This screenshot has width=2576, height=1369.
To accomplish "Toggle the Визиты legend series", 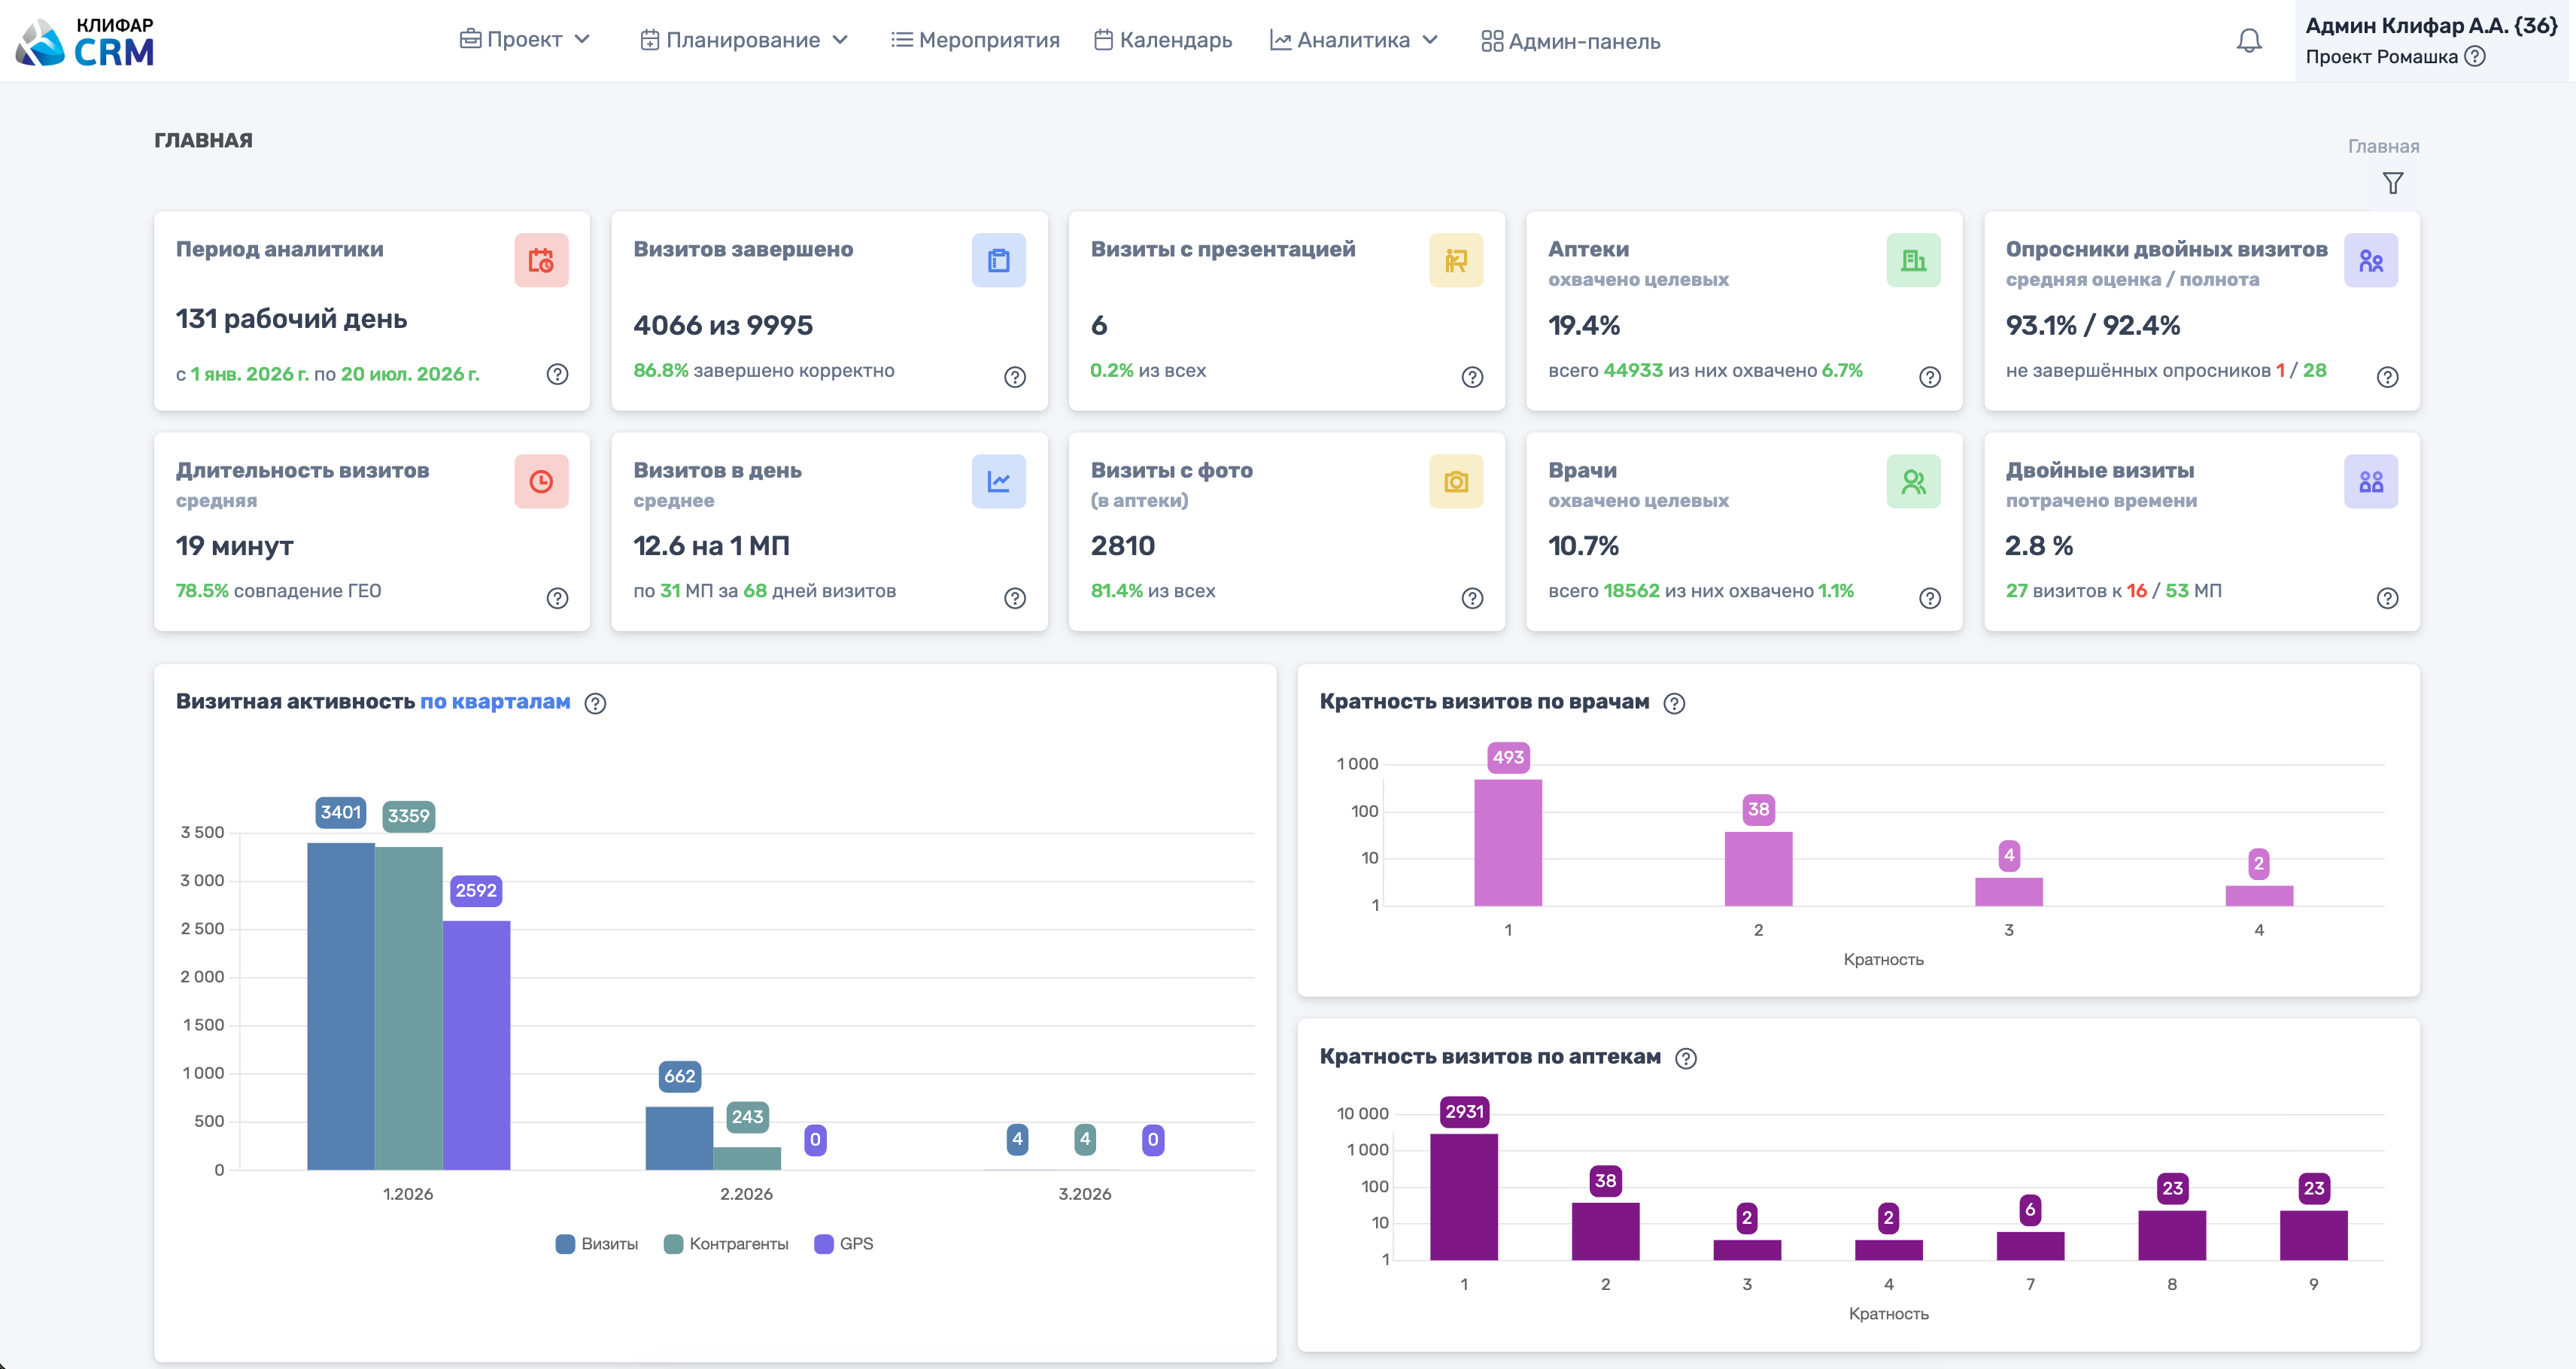I will tap(597, 1244).
